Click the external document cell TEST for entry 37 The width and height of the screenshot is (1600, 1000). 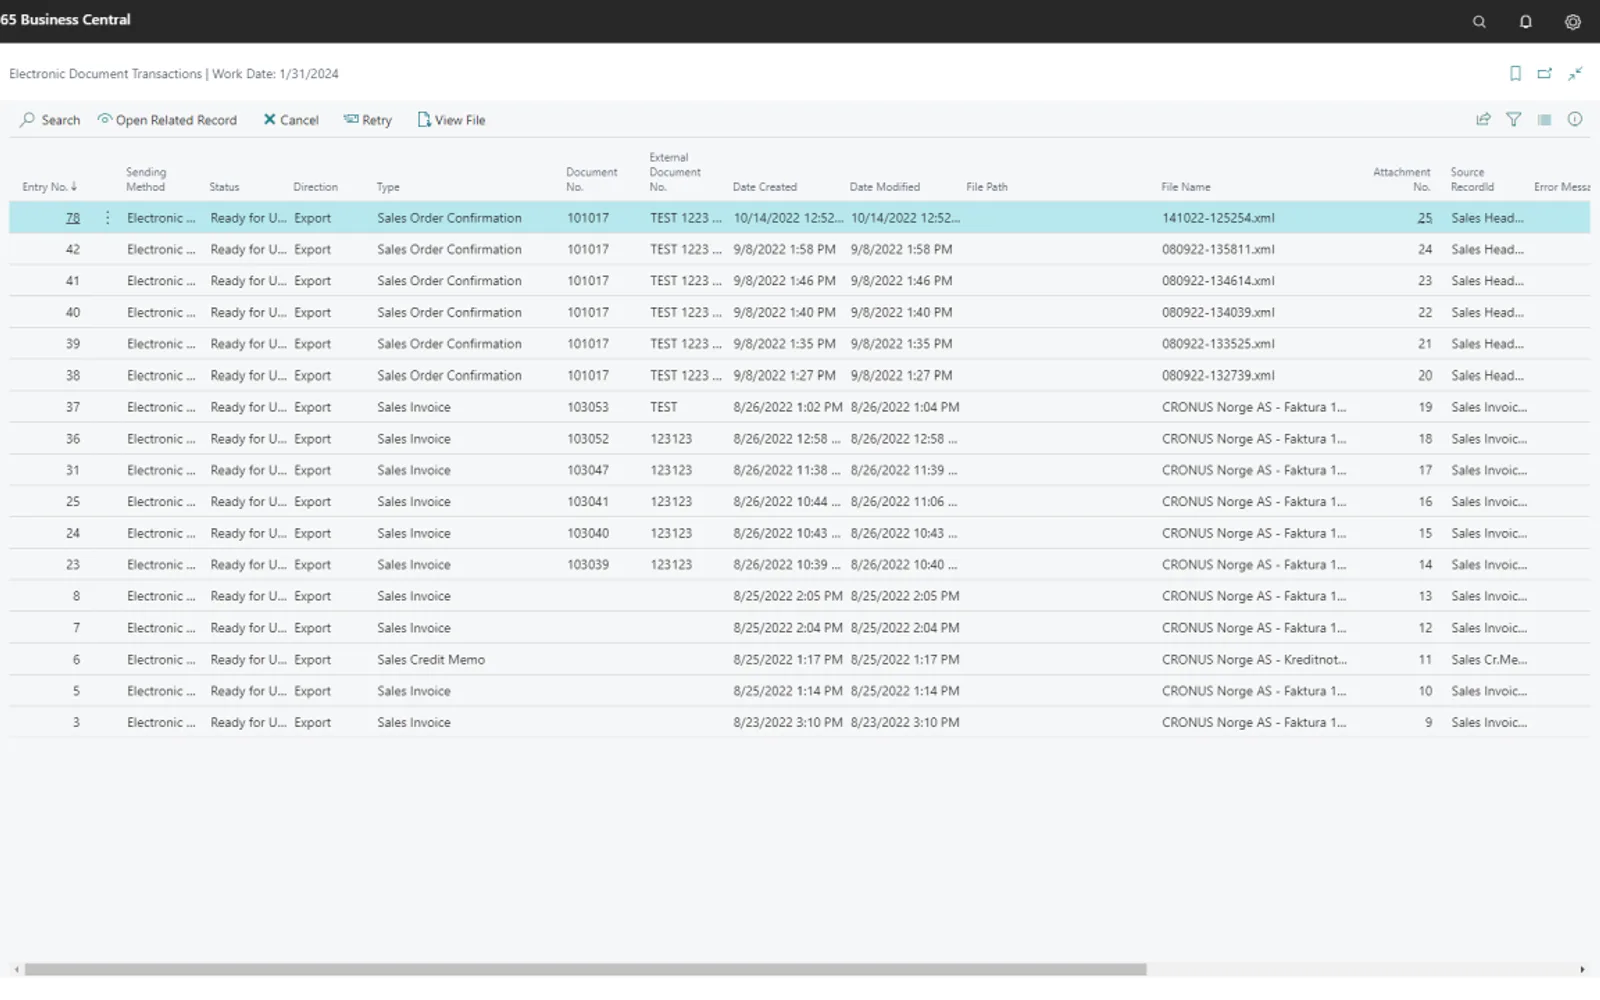tap(664, 407)
